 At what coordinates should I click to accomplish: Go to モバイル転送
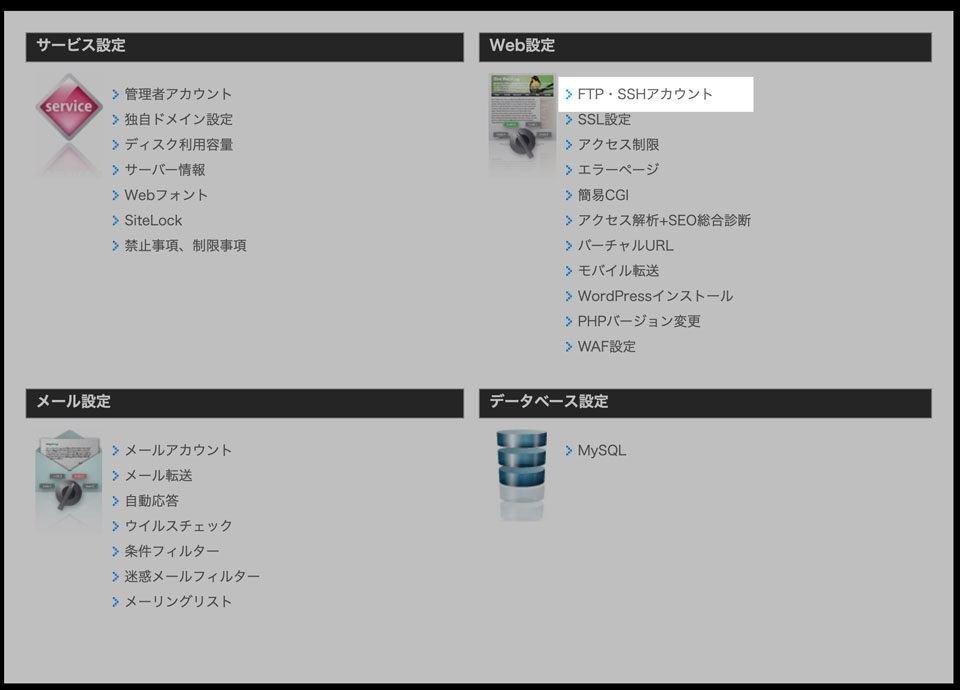[x=618, y=271]
